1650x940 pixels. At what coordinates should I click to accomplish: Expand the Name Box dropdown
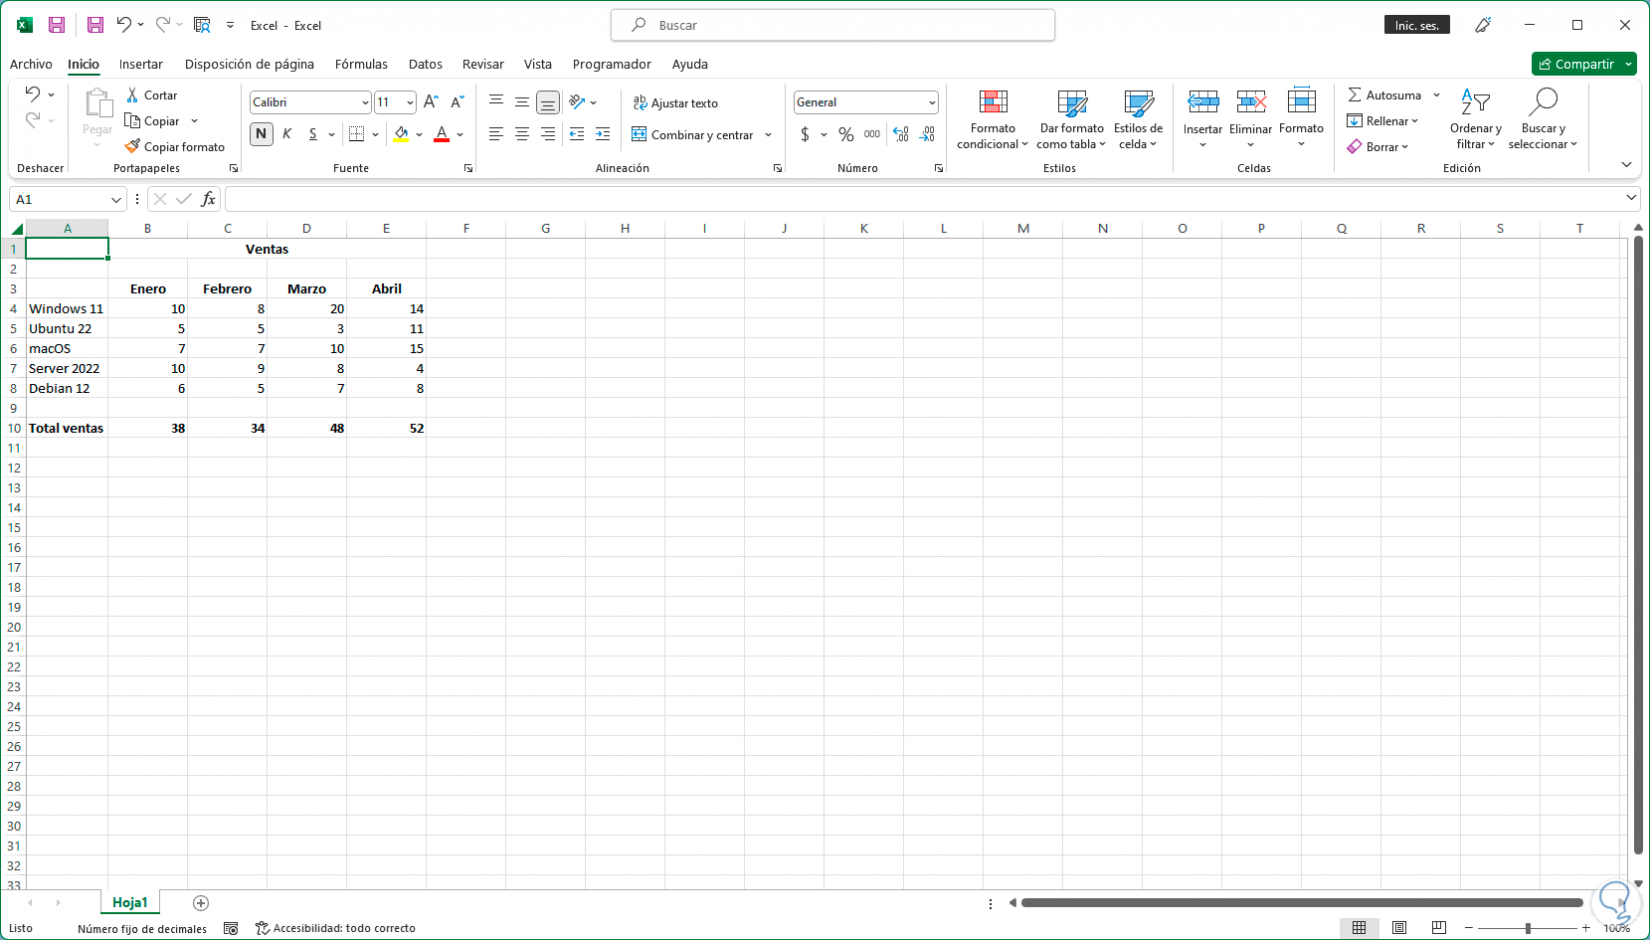116,199
